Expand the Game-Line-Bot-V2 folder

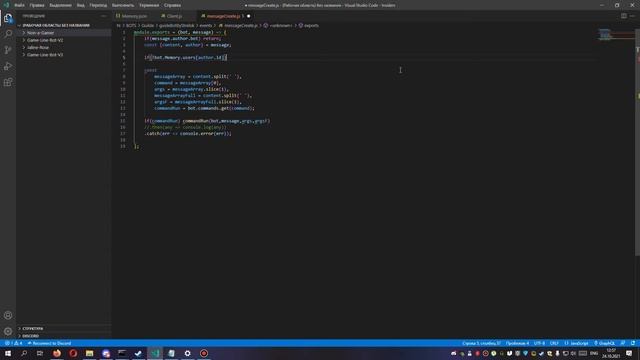coord(63,40)
